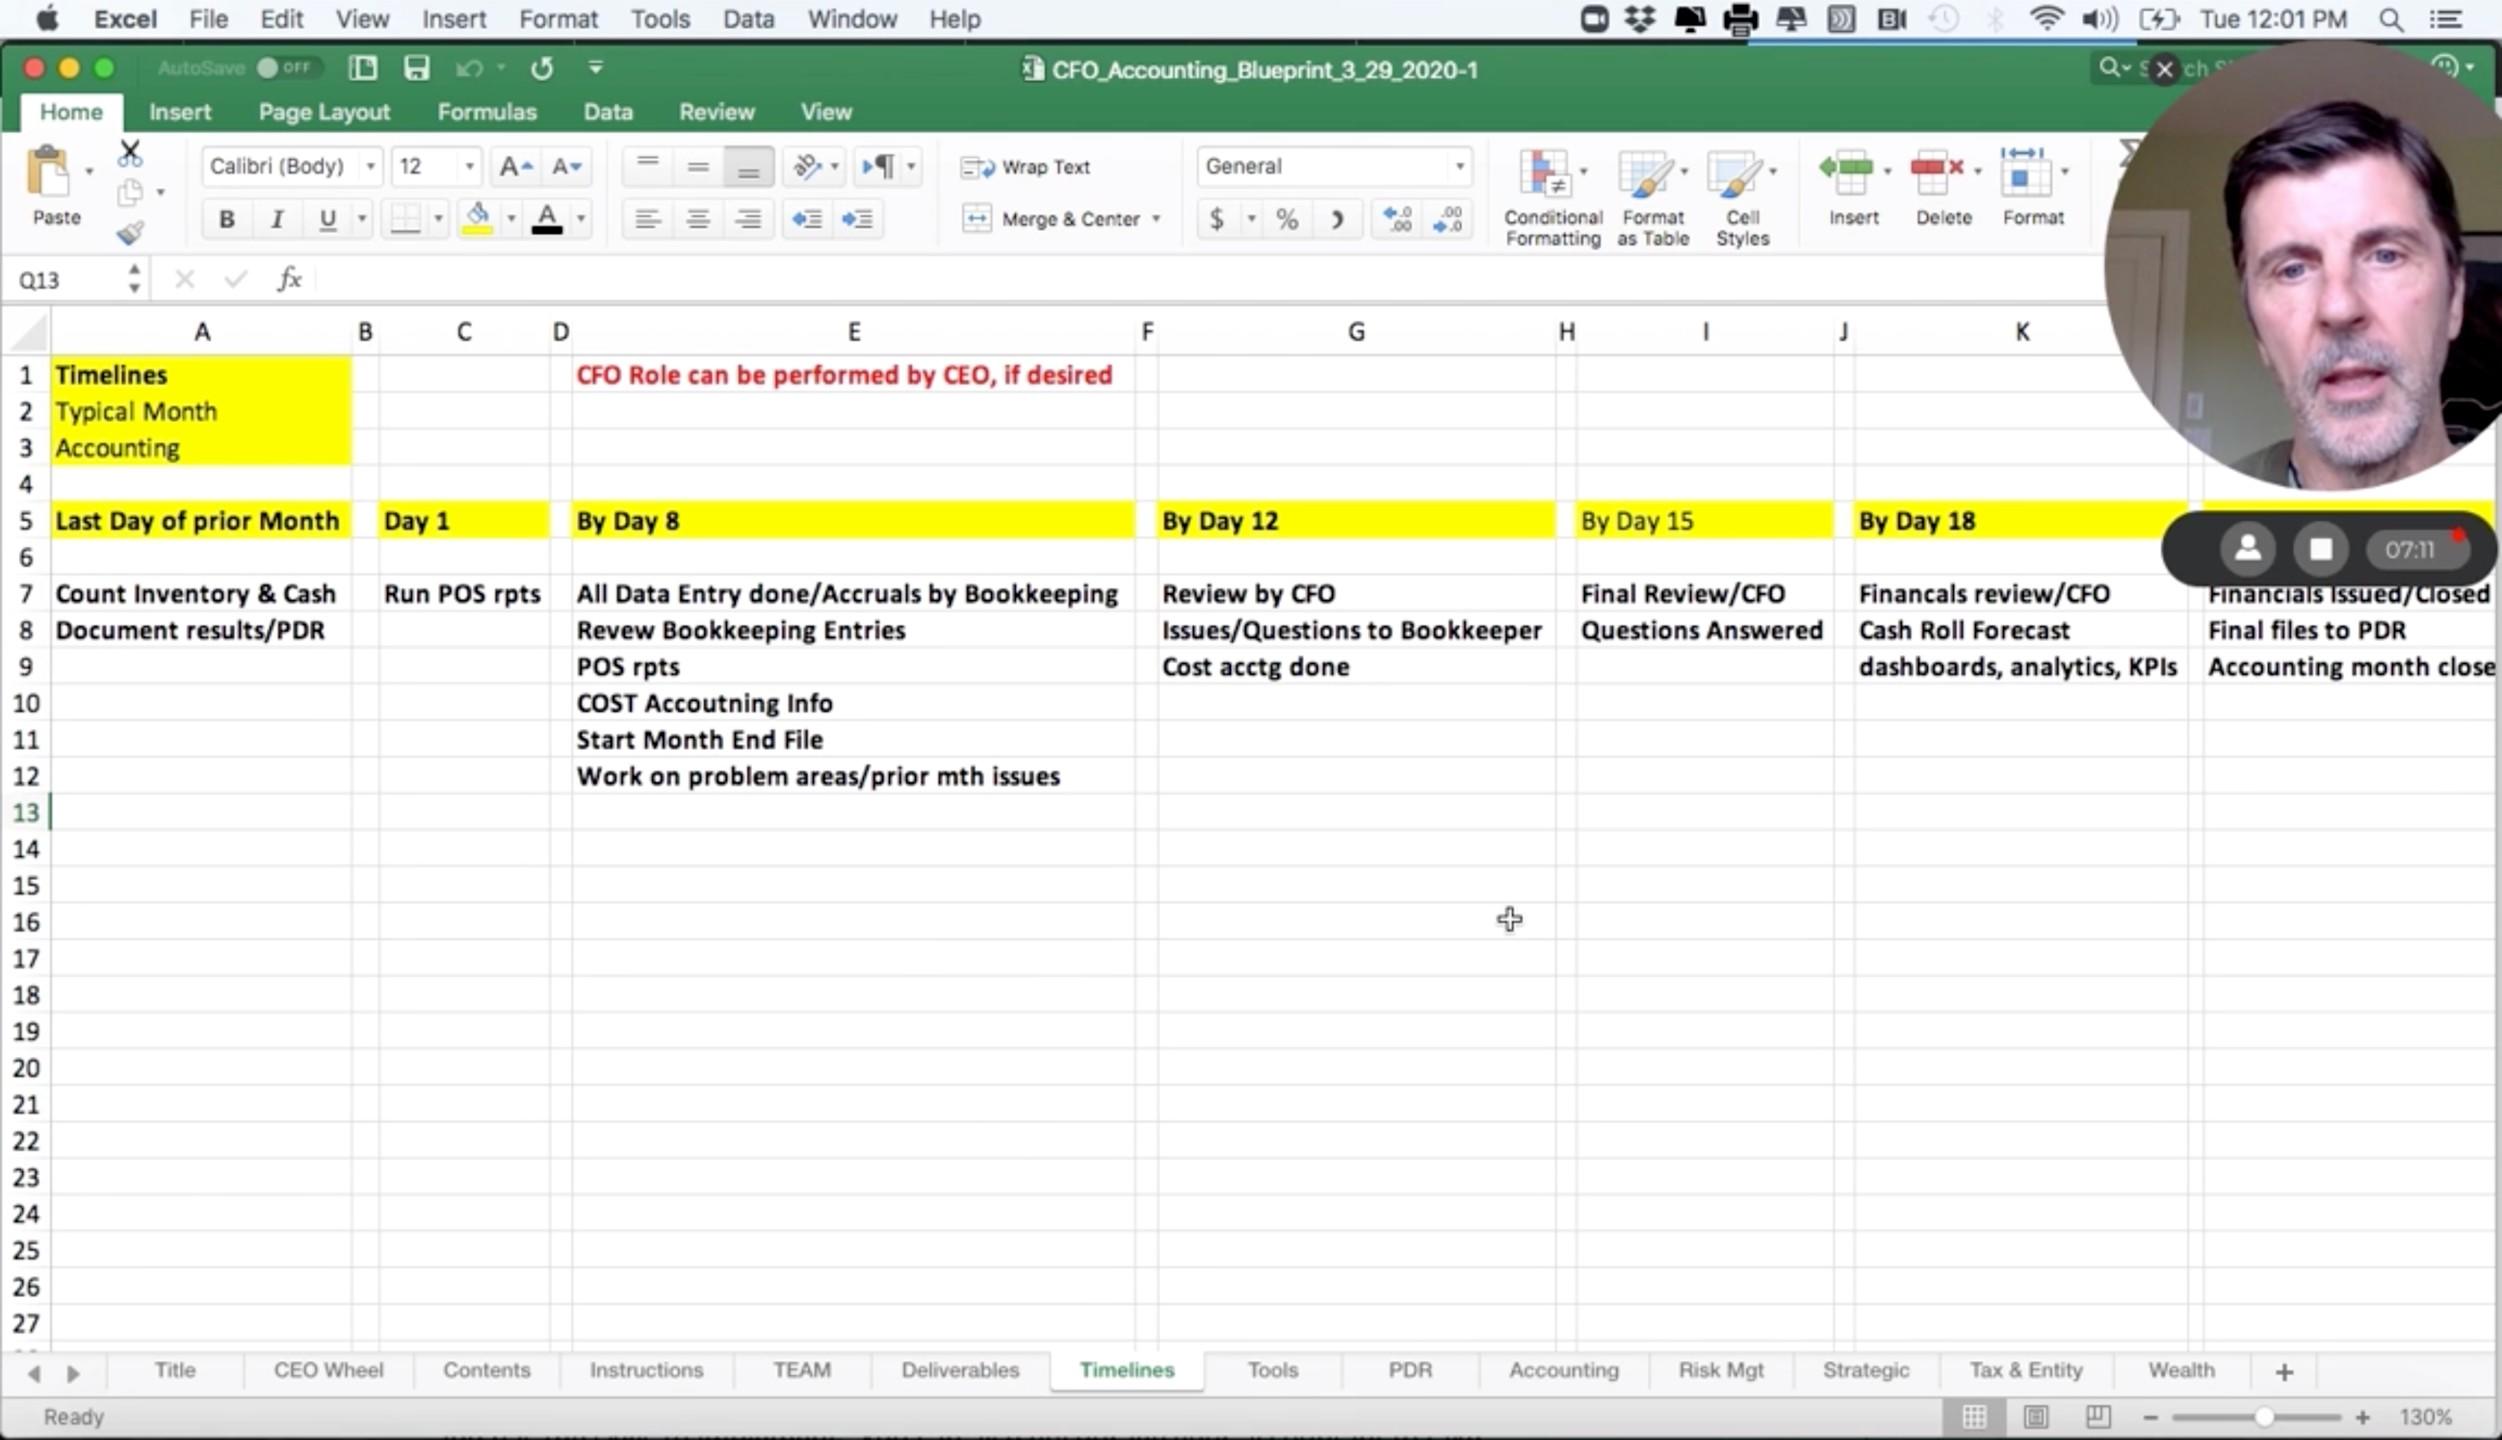The height and width of the screenshot is (1440, 2502).
Task: Toggle Bold formatting
Action: [x=227, y=219]
